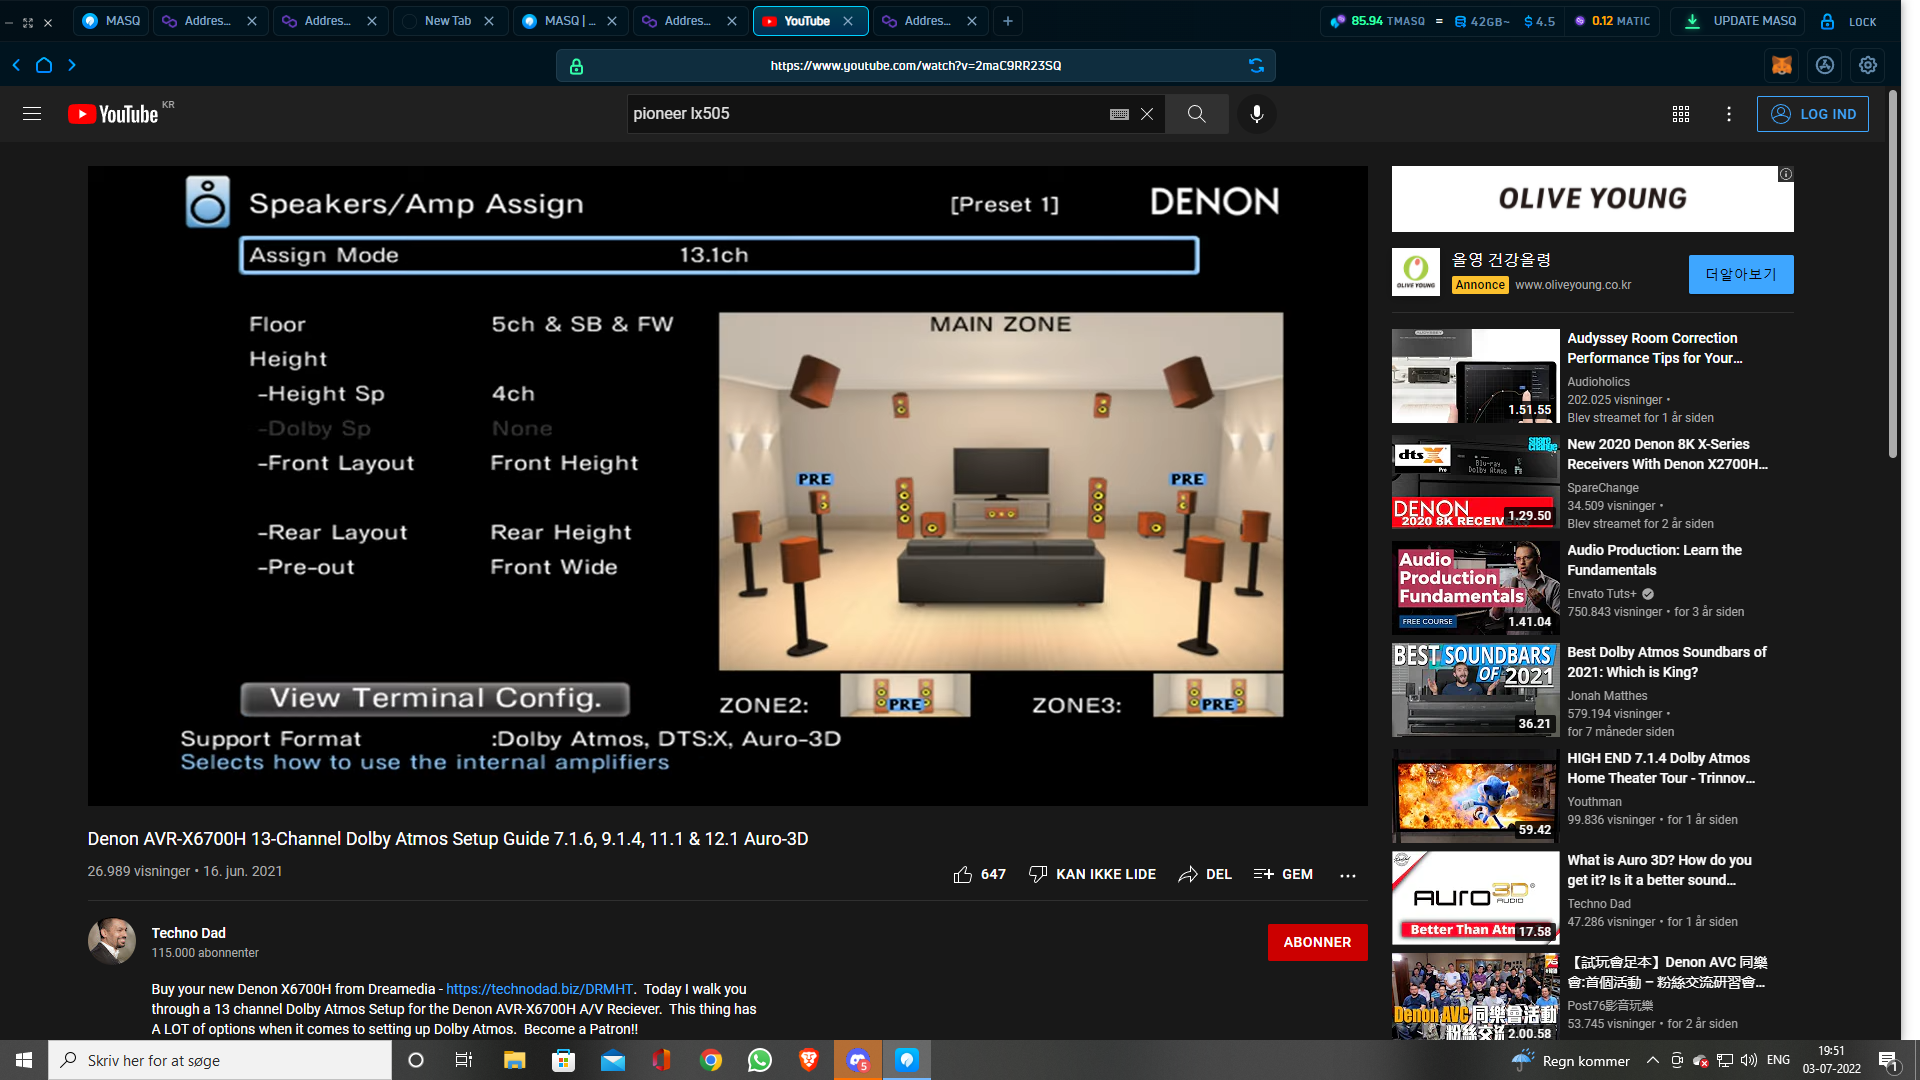Open browser settings gear icon
1920x1080 pixels.
click(1868, 65)
